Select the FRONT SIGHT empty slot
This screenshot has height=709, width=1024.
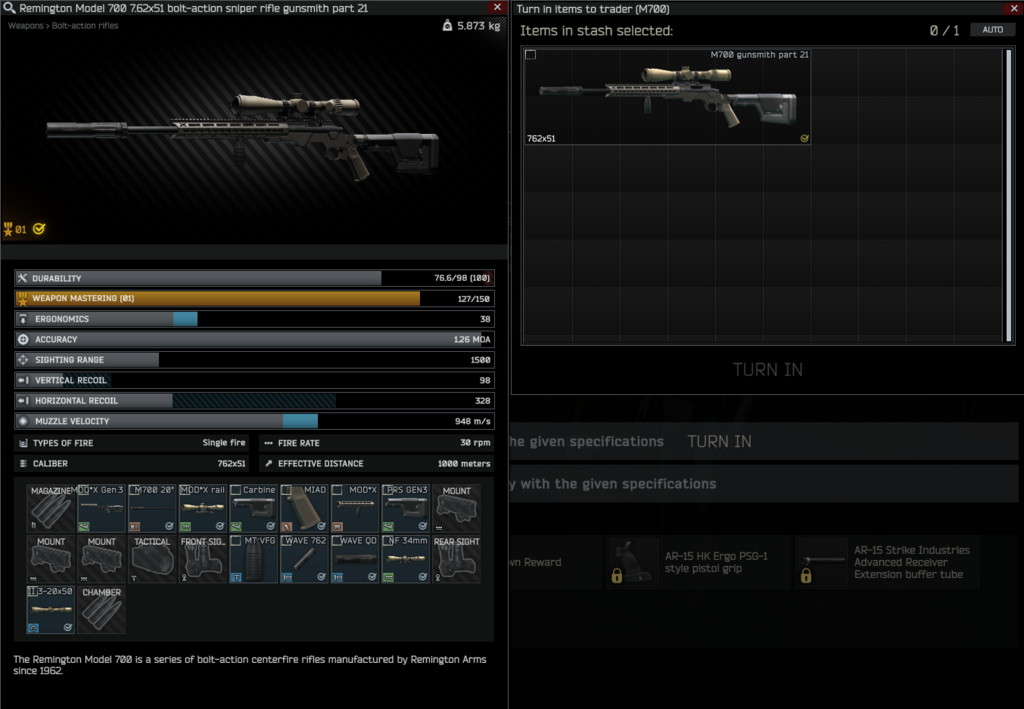(203, 560)
